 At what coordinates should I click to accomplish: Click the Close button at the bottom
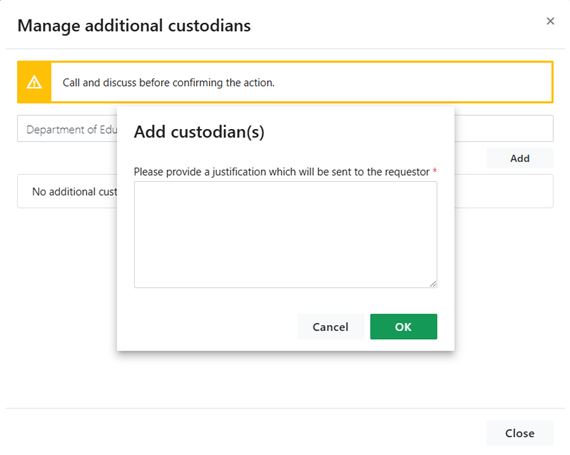(x=519, y=433)
